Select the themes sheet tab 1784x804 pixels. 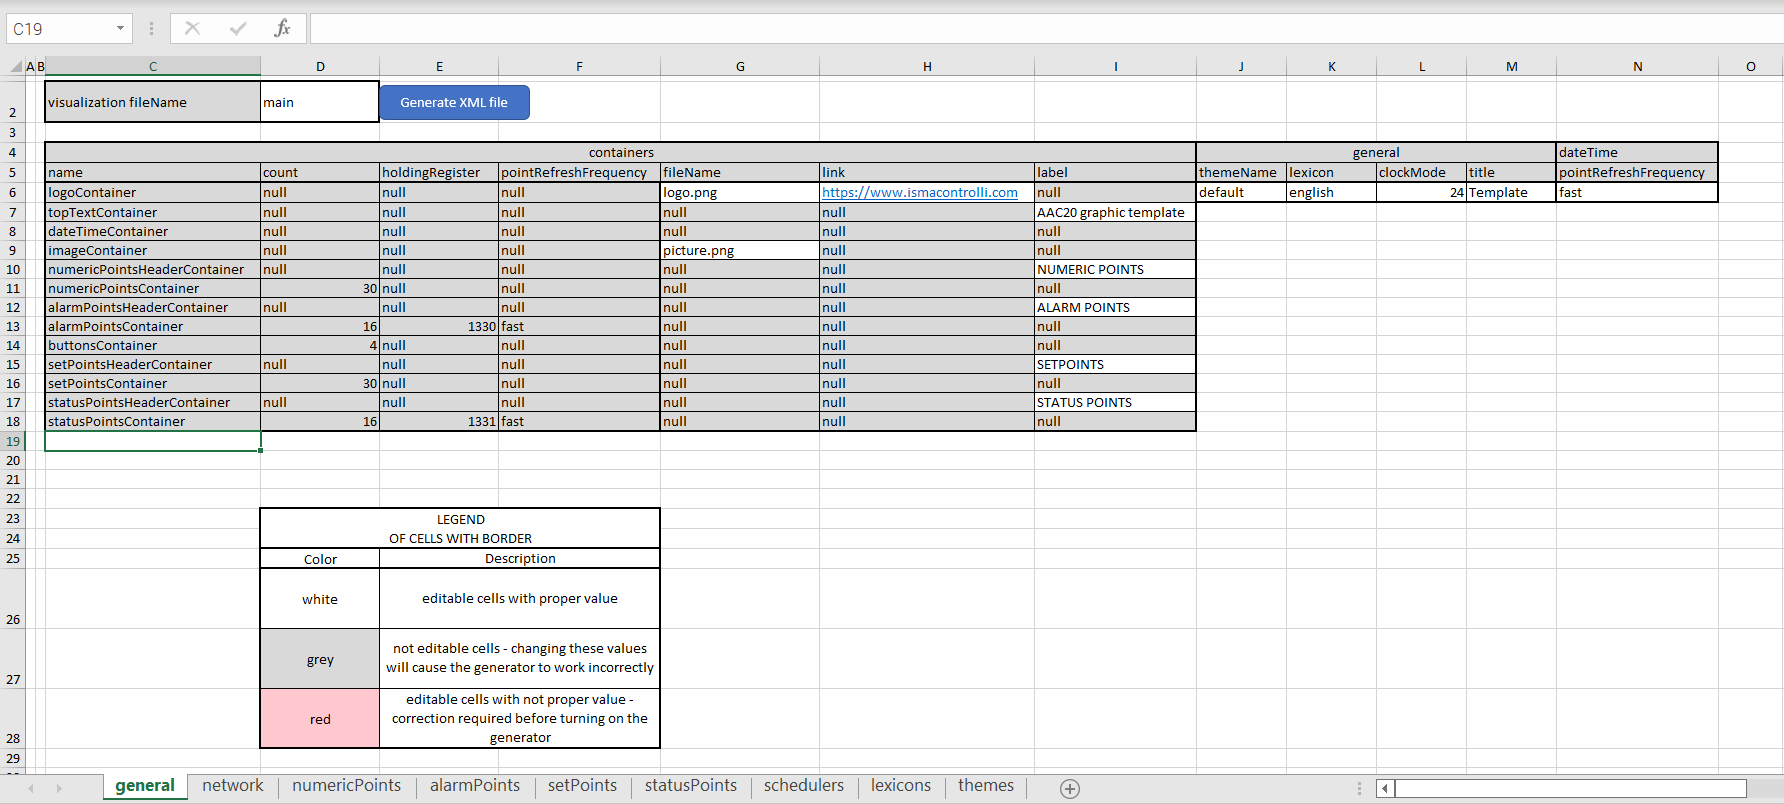pyautogui.click(x=985, y=786)
